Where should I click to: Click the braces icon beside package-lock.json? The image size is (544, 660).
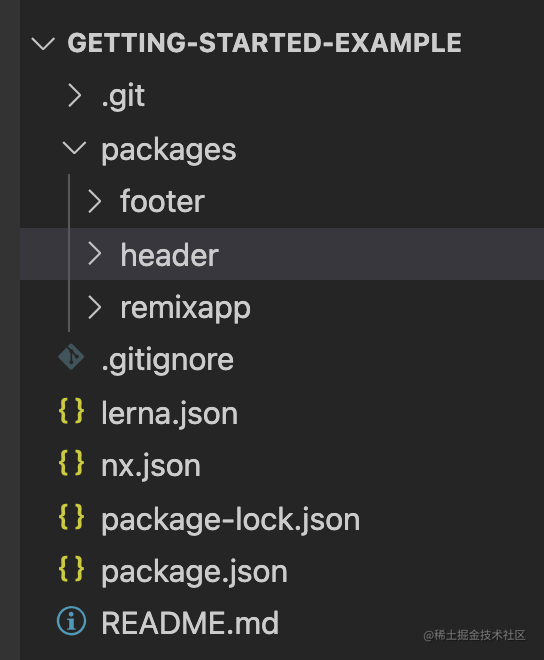coord(71,516)
